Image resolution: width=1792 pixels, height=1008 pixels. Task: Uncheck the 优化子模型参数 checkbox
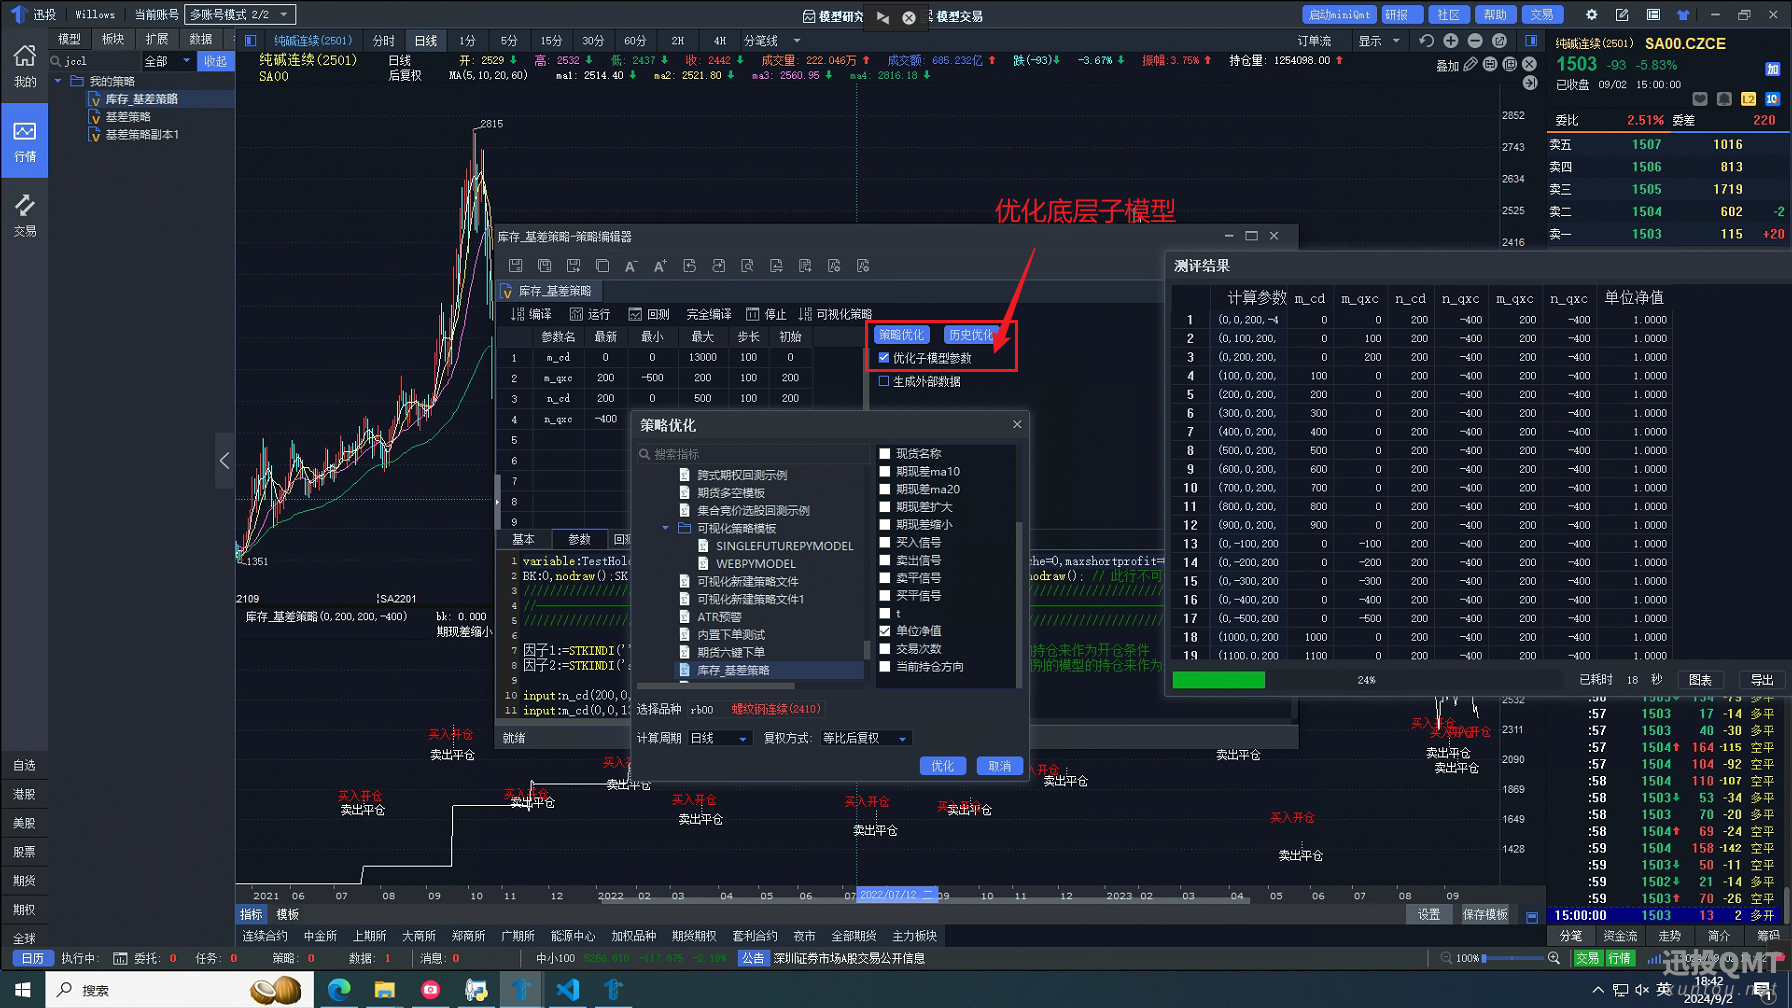pyautogui.click(x=884, y=358)
